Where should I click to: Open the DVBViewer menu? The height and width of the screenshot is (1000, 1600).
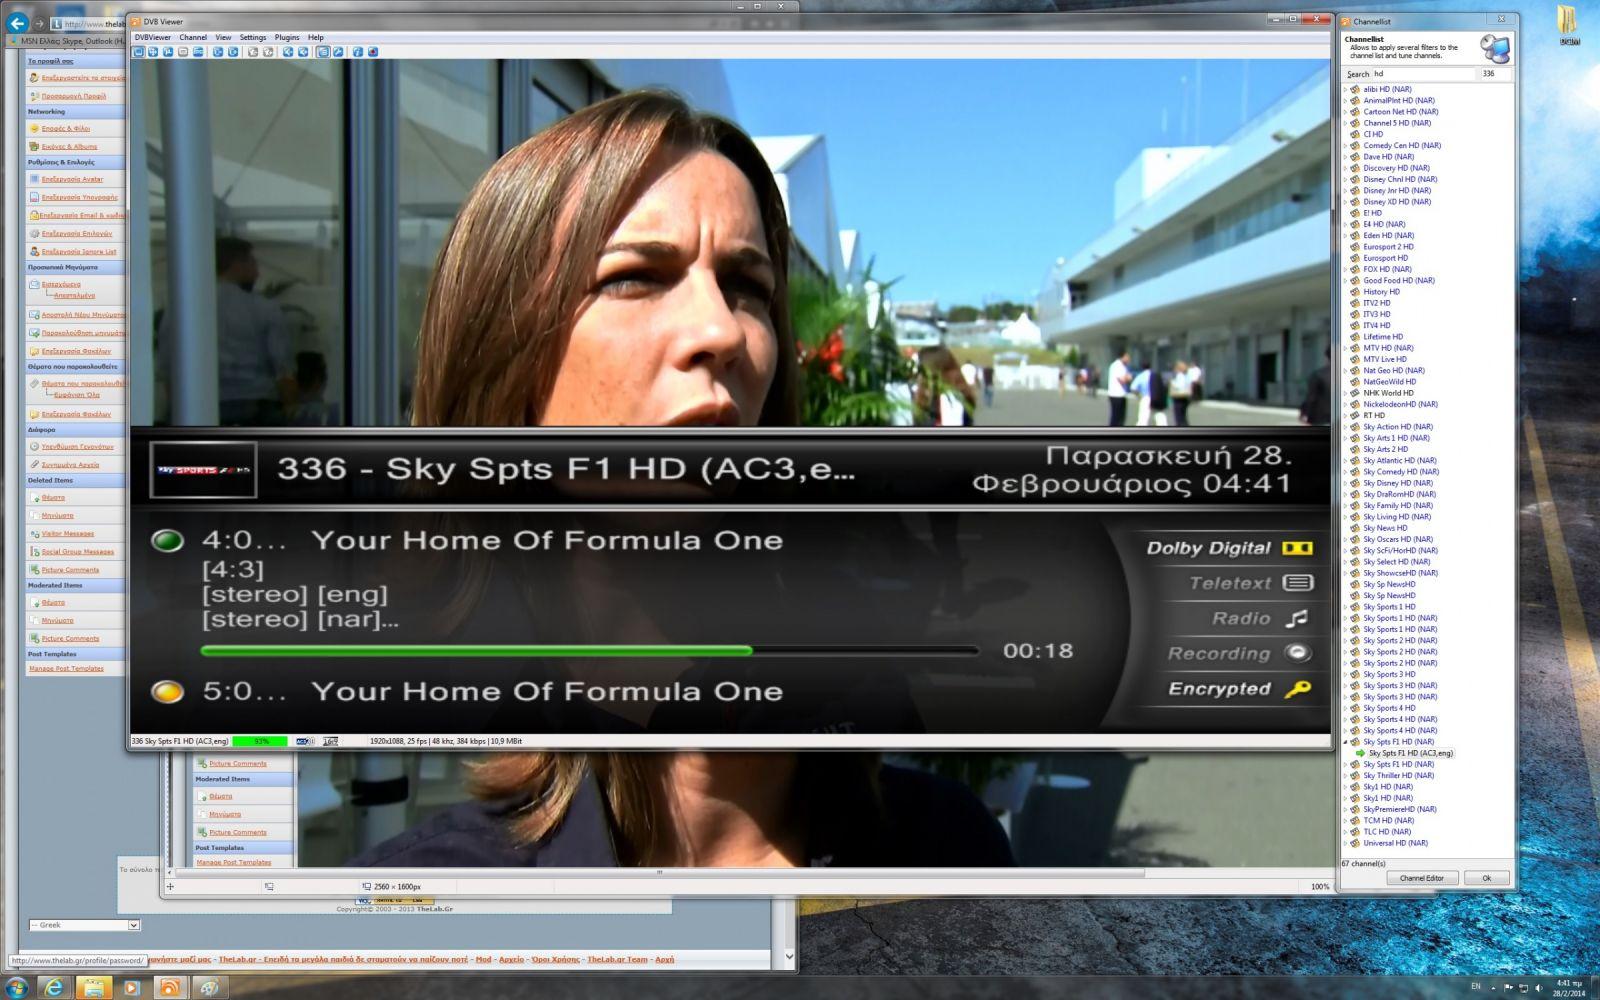(x=153, y=37)
